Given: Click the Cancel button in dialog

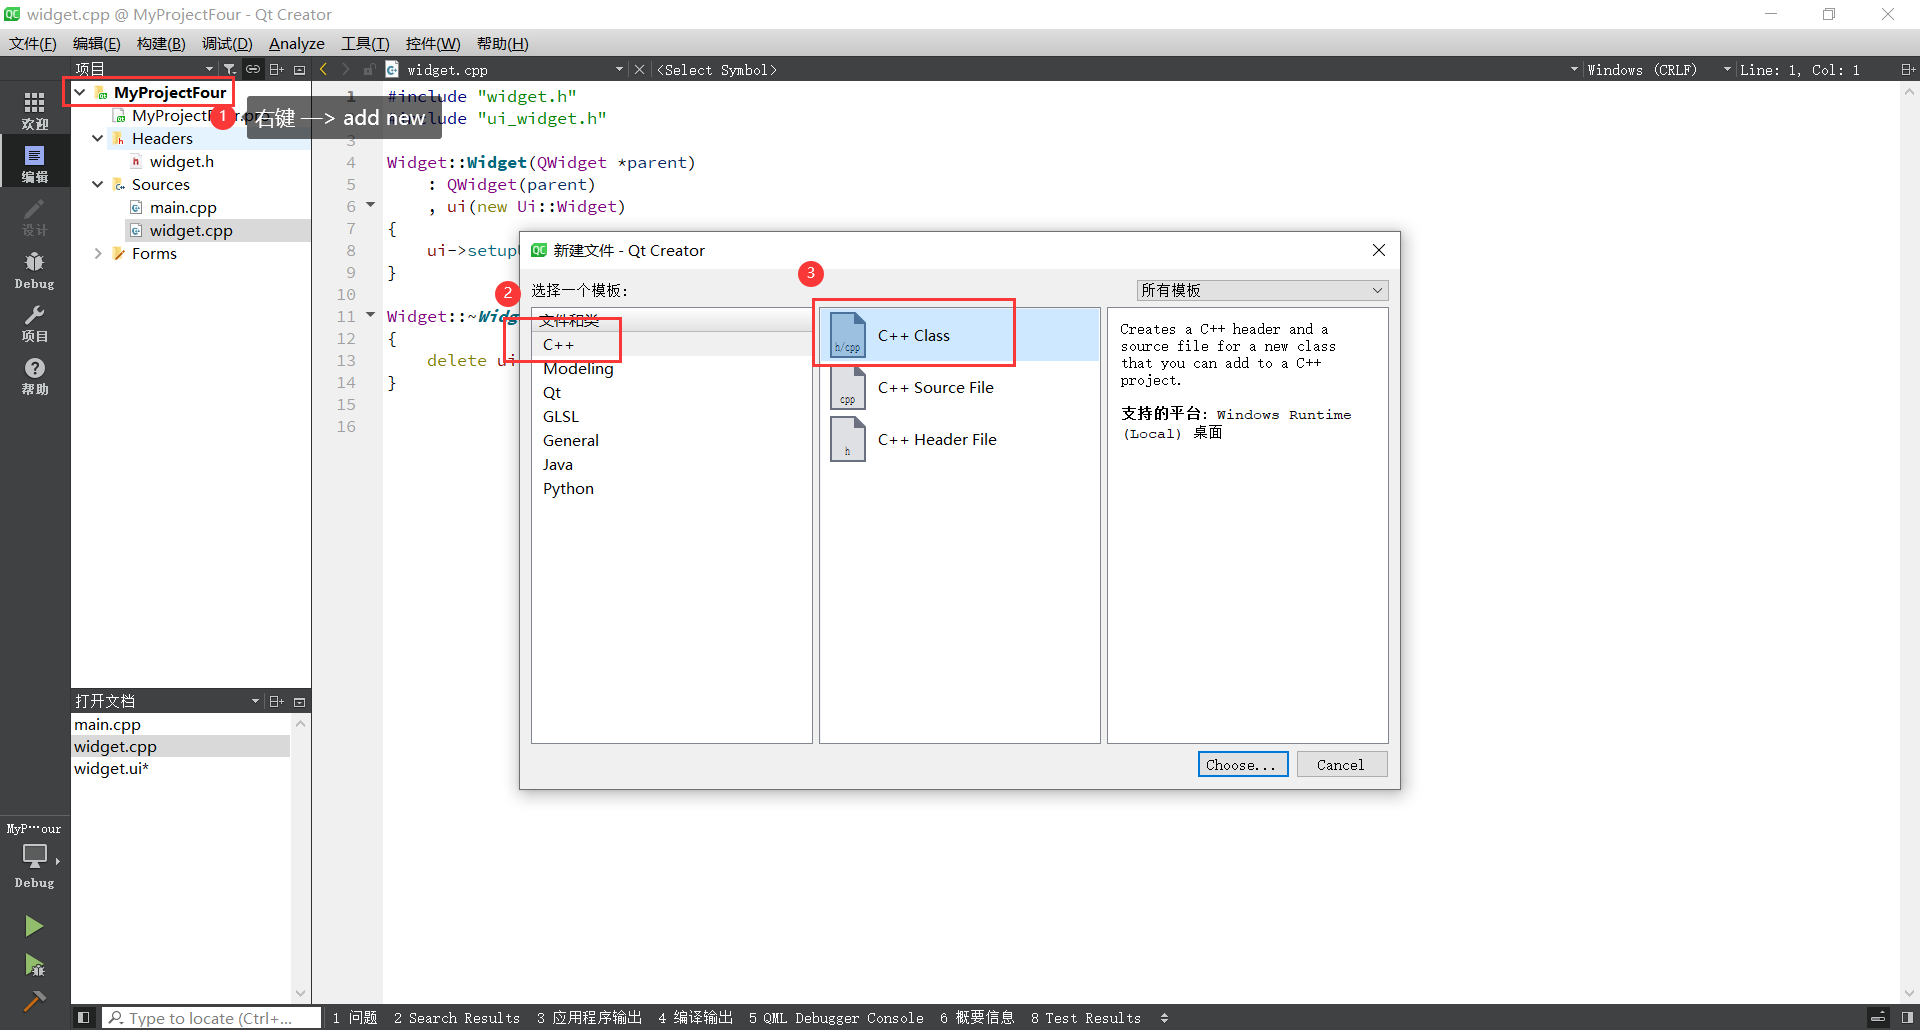Looking at the screenshot, I should point(1341,764).
